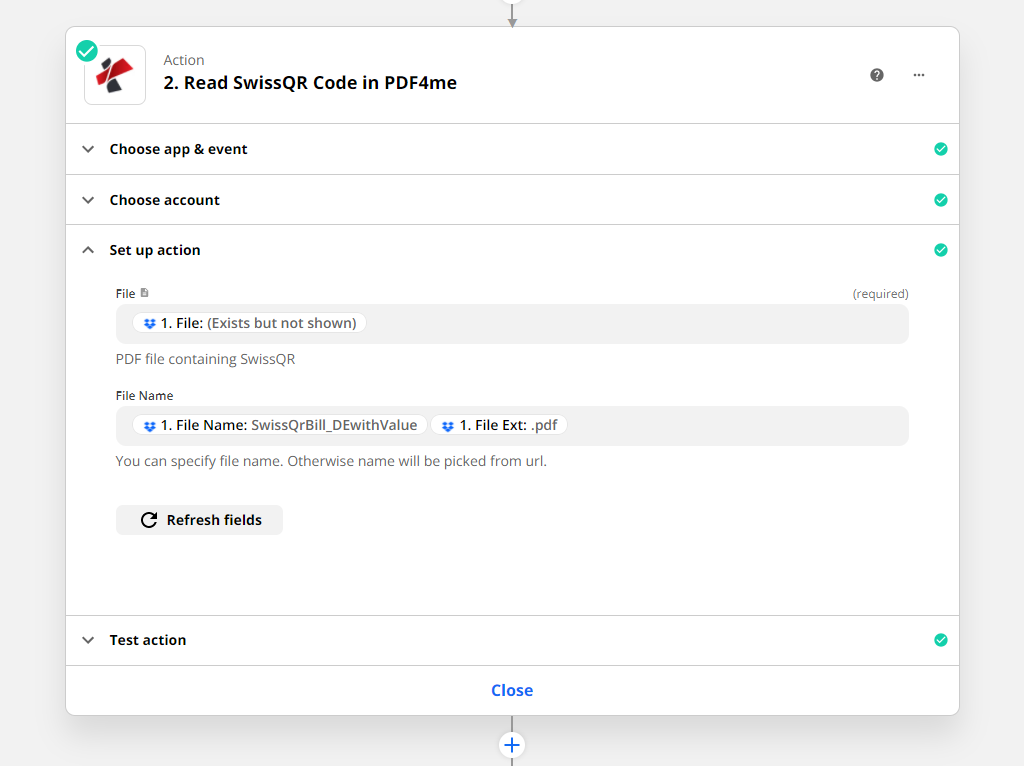Open the three-dot more options menu

tap(919, 75)
